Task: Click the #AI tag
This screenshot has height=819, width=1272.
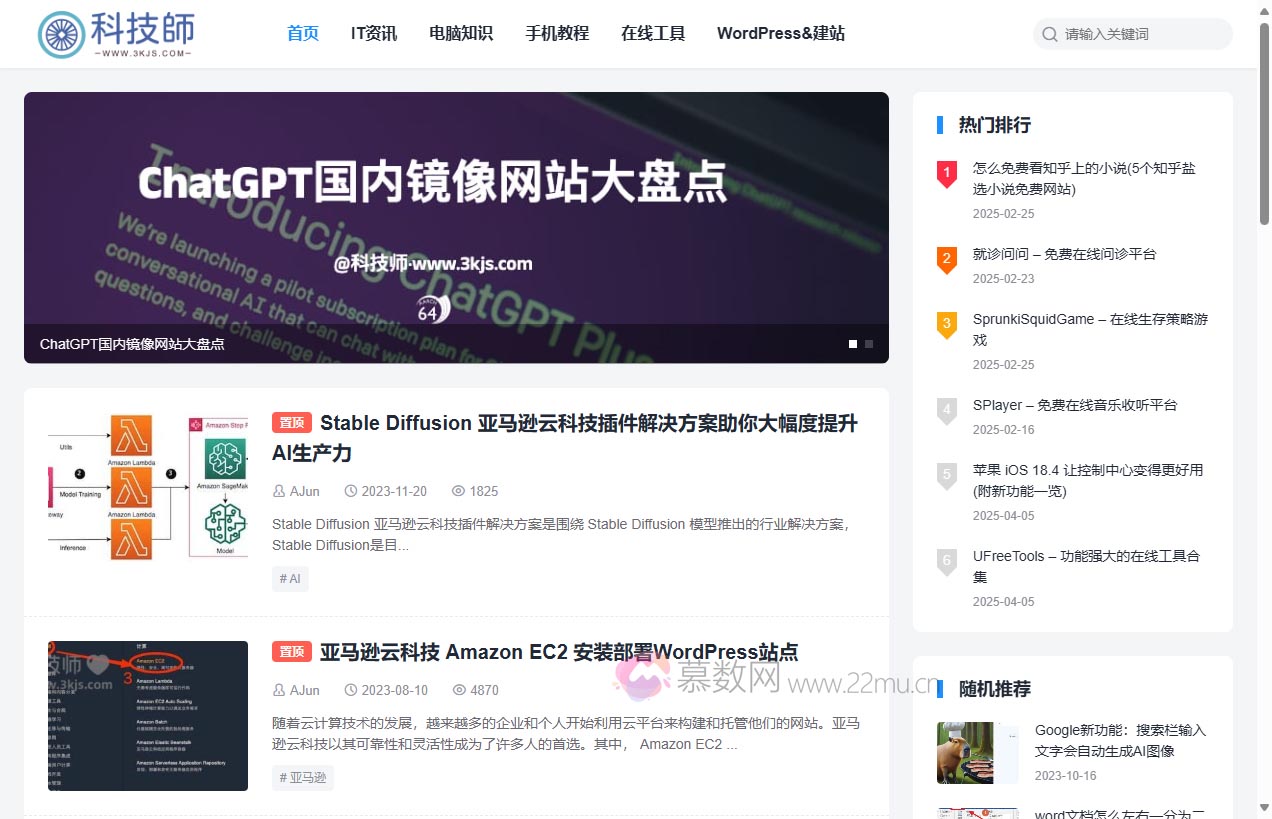Action: [290, 578]
